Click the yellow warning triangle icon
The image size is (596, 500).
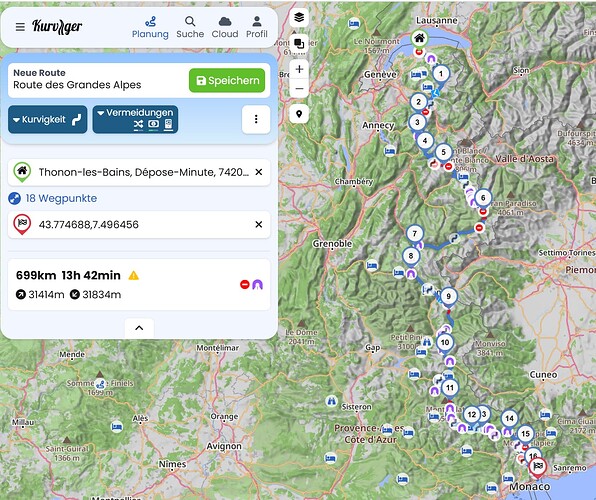point(133,275)
